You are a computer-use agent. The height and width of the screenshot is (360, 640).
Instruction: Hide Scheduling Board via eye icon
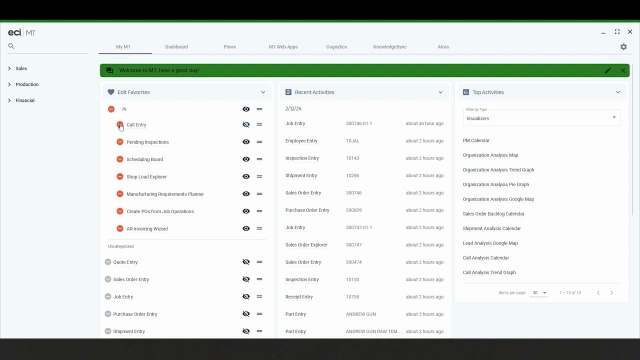point(246,159)
